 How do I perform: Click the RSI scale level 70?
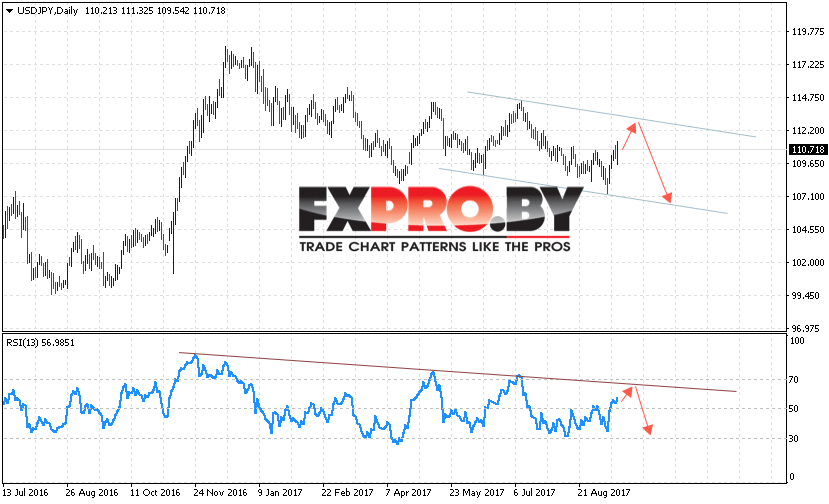coord(794,380)
